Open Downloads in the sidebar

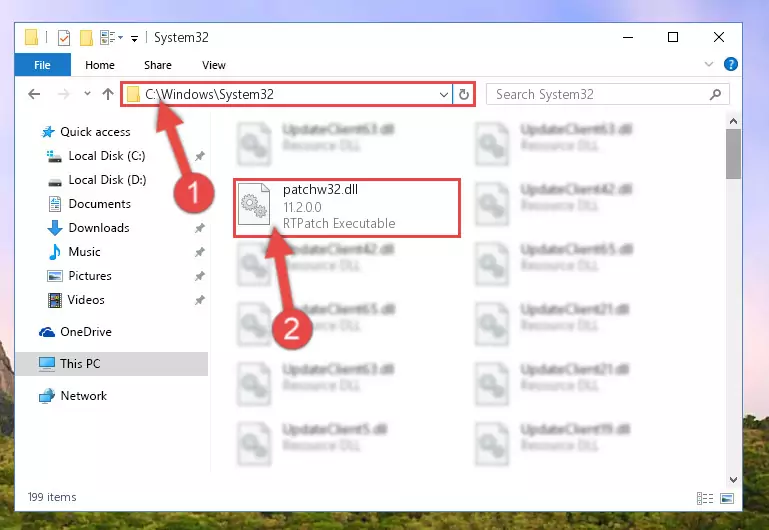click(99, 227)
